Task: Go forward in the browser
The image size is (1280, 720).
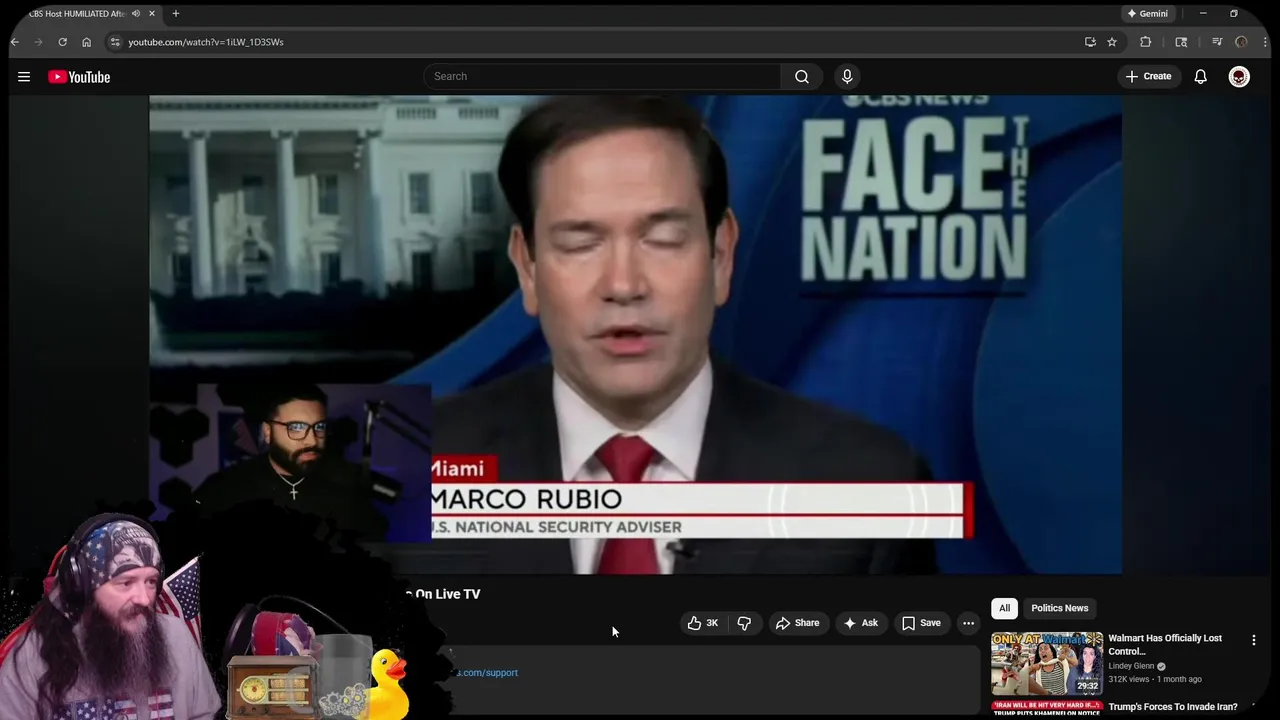Action: [39, 42]
